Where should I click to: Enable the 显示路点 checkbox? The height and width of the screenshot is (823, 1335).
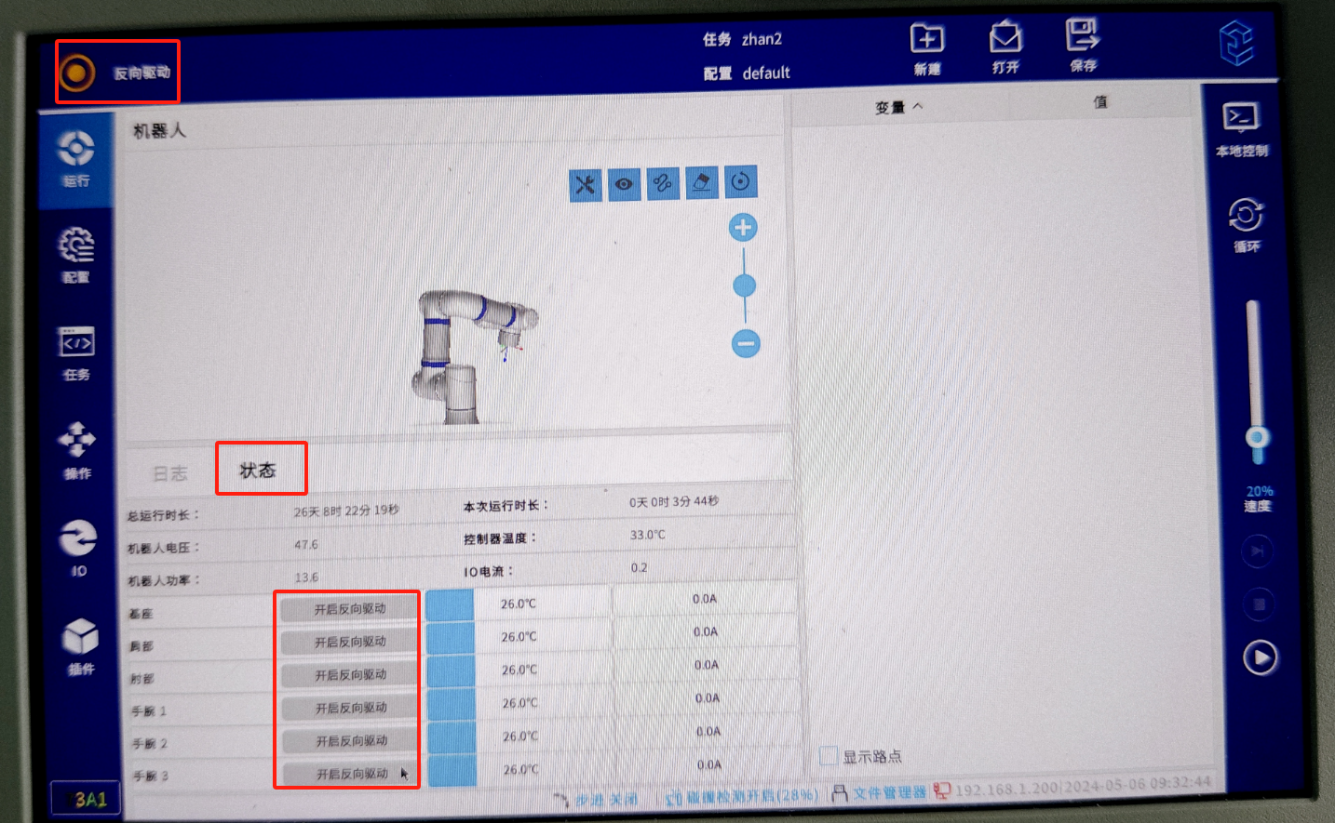(x=828, y=756)
